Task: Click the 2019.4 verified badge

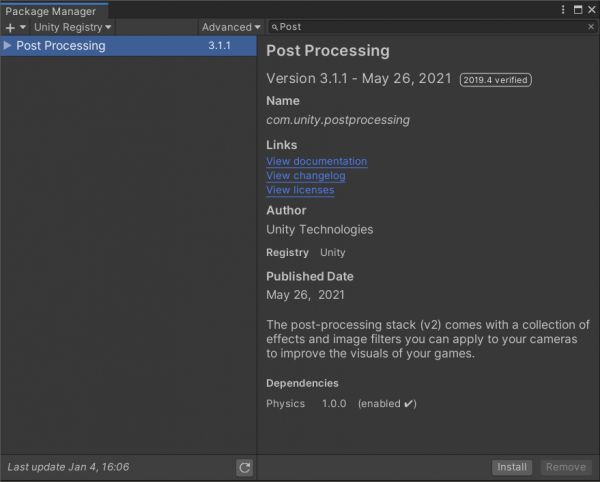Action: coord(495,80)
